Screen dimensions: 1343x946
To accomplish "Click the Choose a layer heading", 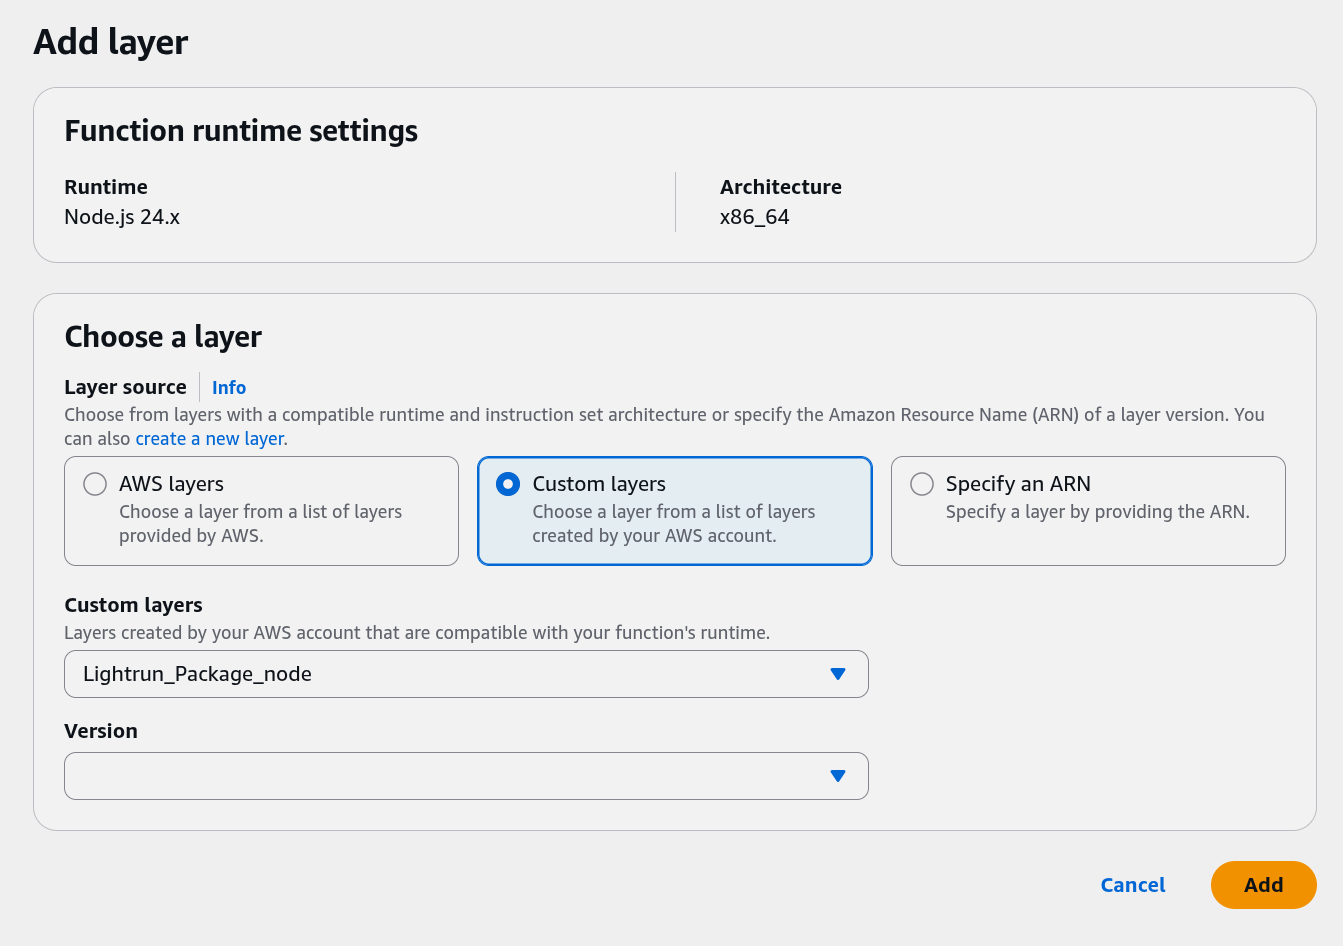I will pyautogui.click(x=163, y=337).
